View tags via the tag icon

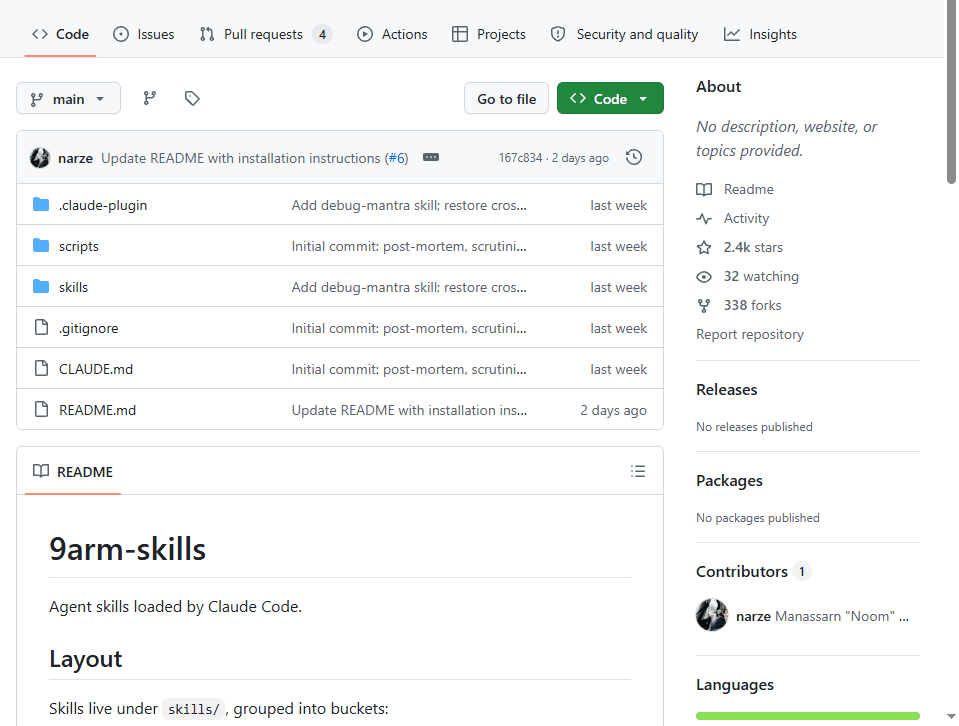tap(192, 98)
